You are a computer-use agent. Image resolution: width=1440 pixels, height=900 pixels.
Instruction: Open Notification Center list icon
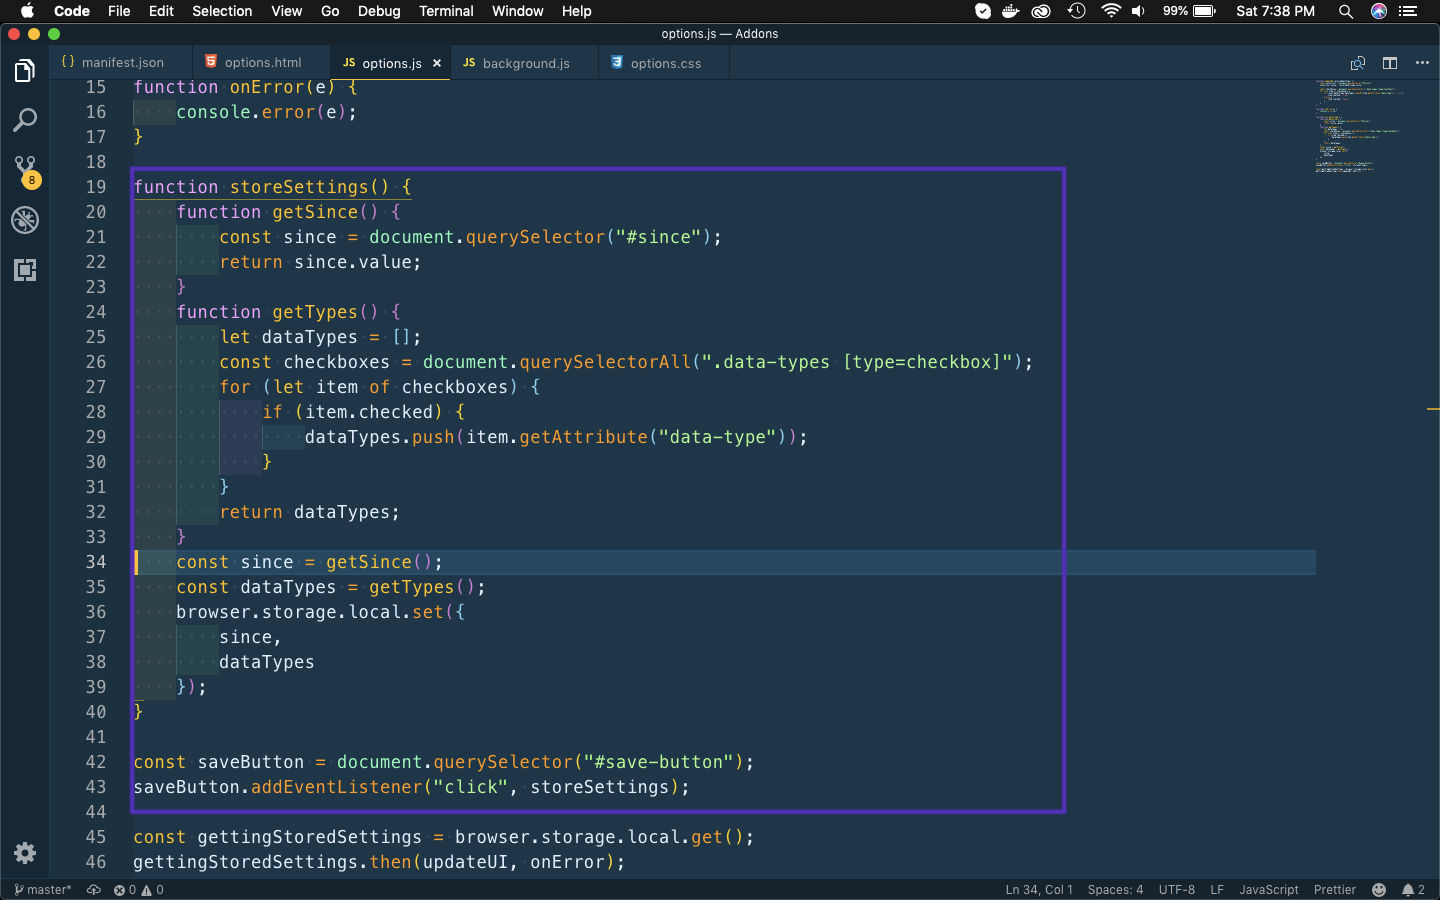(1409, 11)
